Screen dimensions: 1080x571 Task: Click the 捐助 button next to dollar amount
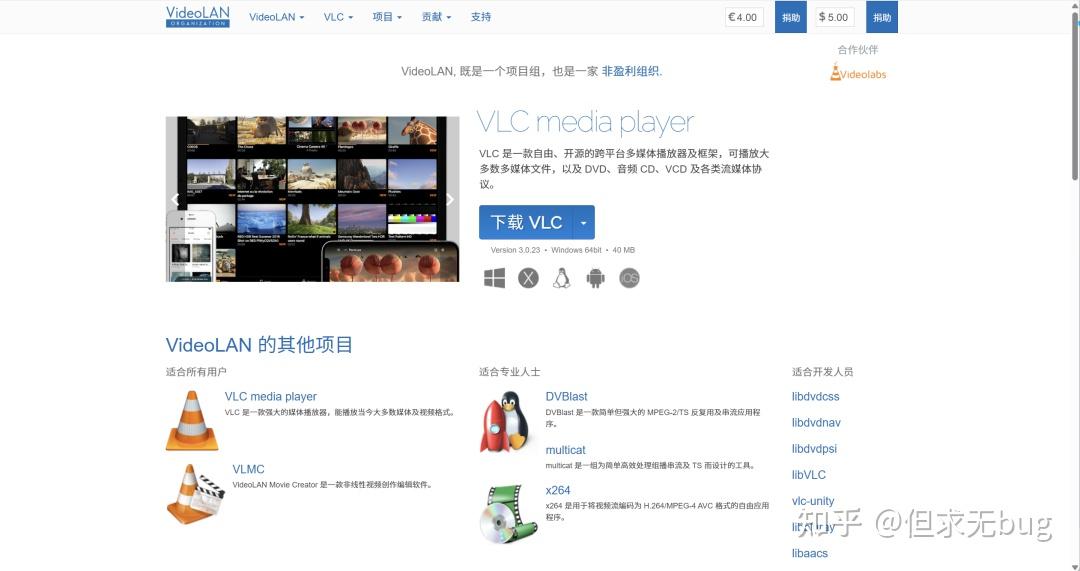[x=882, y=17]
